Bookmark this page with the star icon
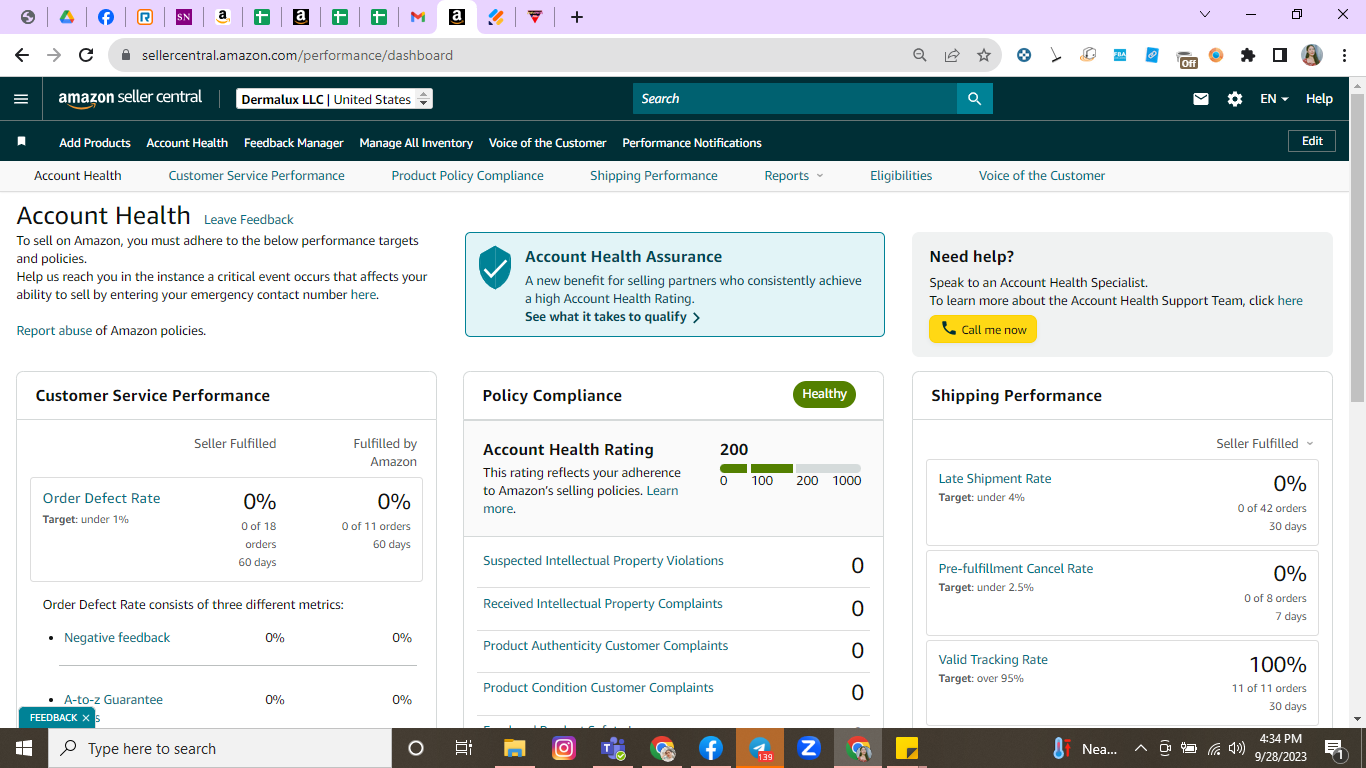 pyautogui.click(x=984, y=55)
